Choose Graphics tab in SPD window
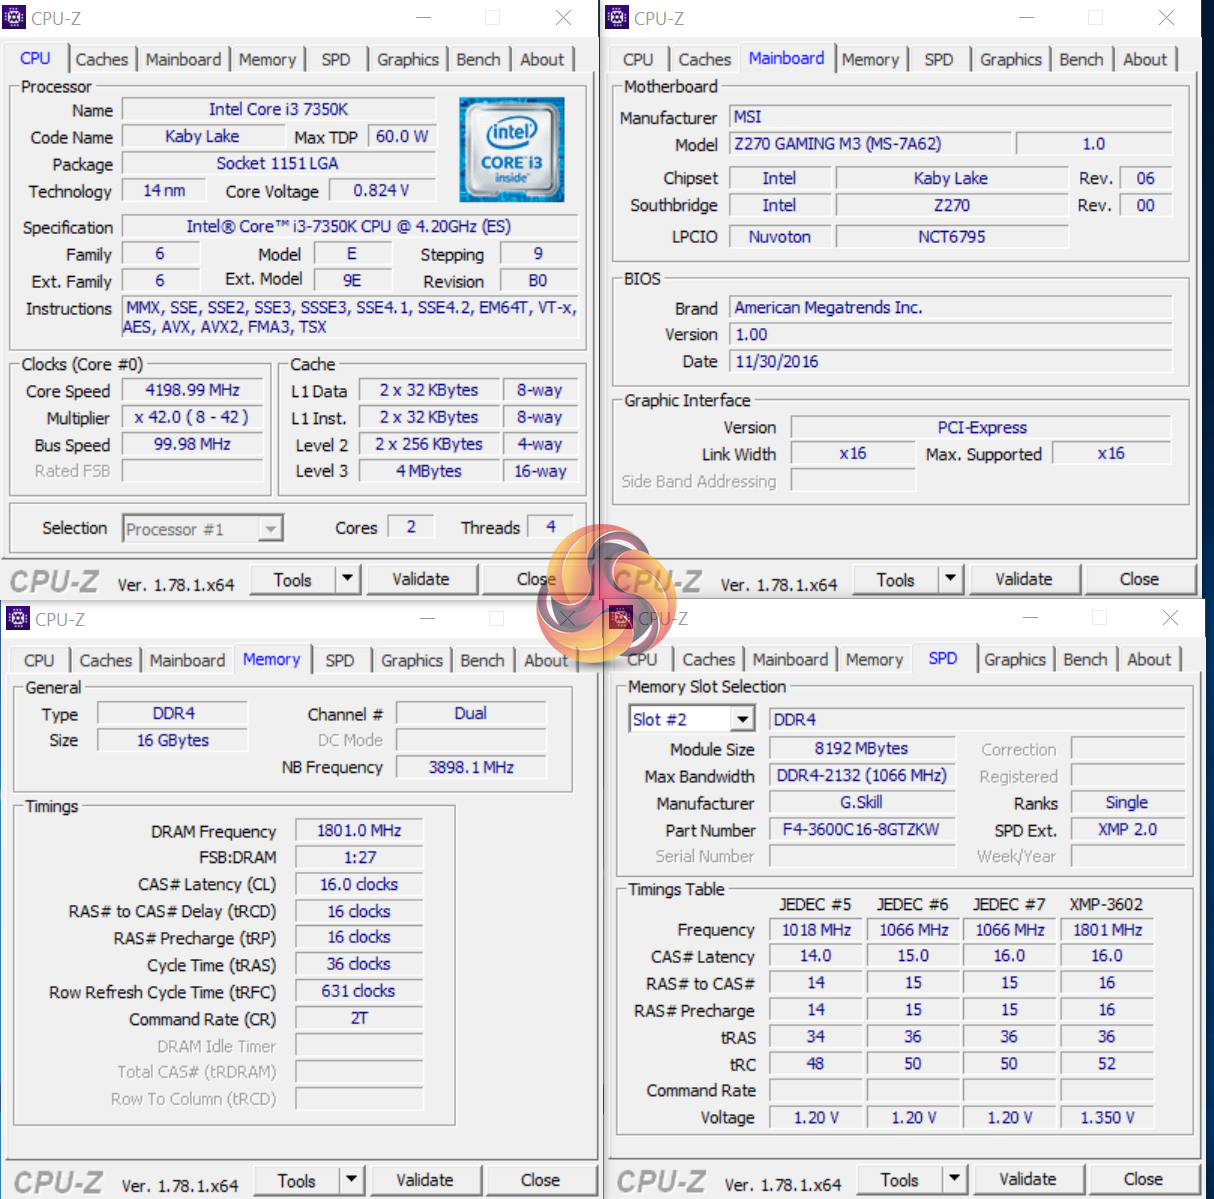The image size is (1214, 1199). coord(1015,659)
